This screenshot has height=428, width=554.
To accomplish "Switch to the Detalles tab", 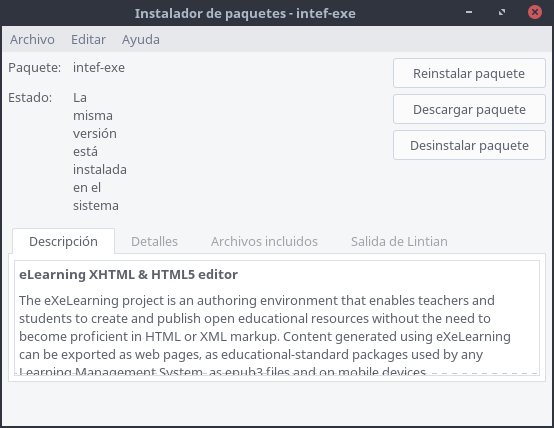I will click(154, 241).
